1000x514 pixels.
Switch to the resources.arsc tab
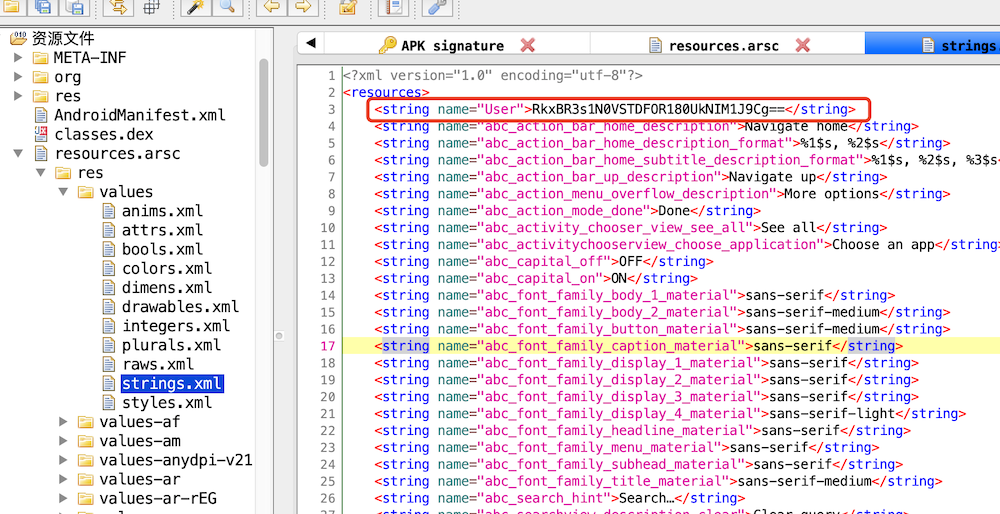727,45
